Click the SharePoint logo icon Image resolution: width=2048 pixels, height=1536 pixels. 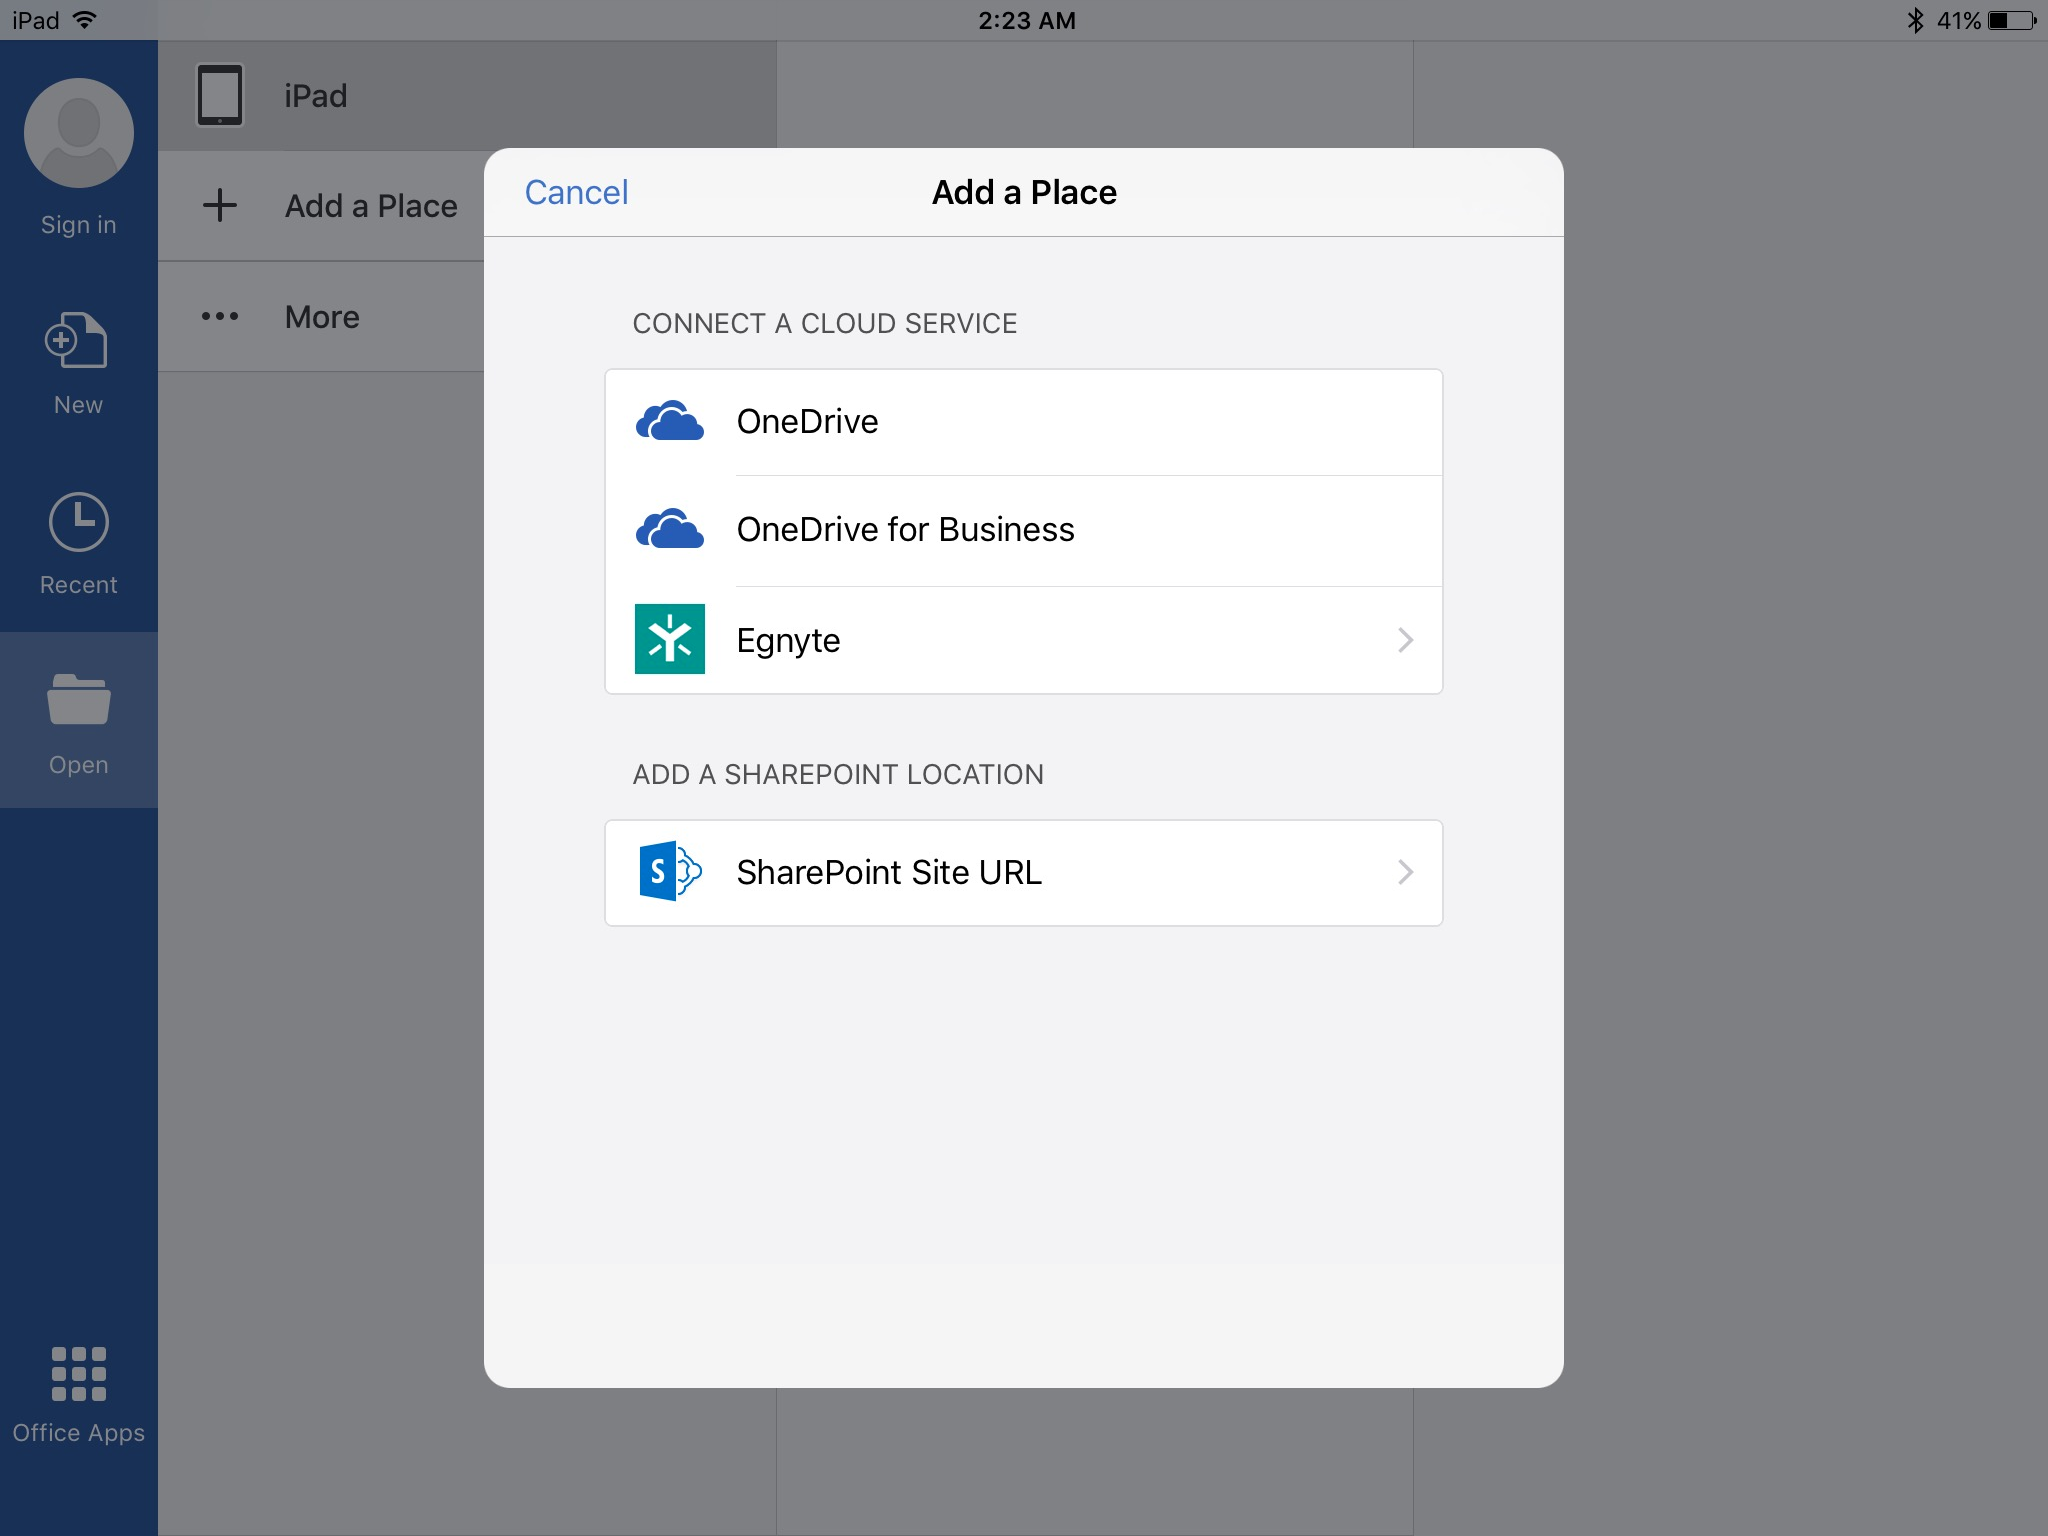click(x=670, y=871)
